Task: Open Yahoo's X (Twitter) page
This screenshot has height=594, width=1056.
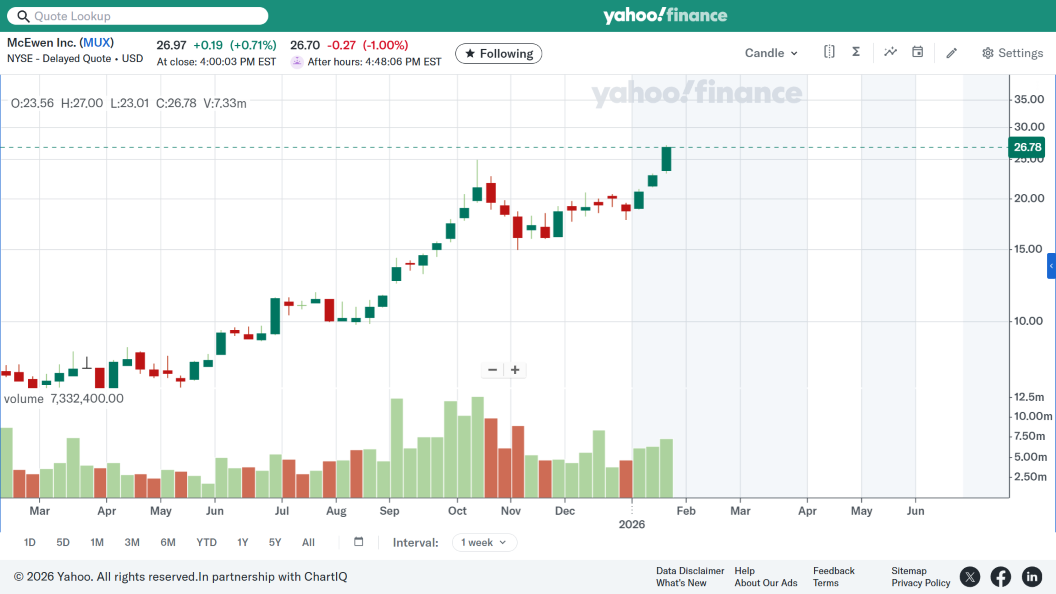Action: tap(969, 576)
